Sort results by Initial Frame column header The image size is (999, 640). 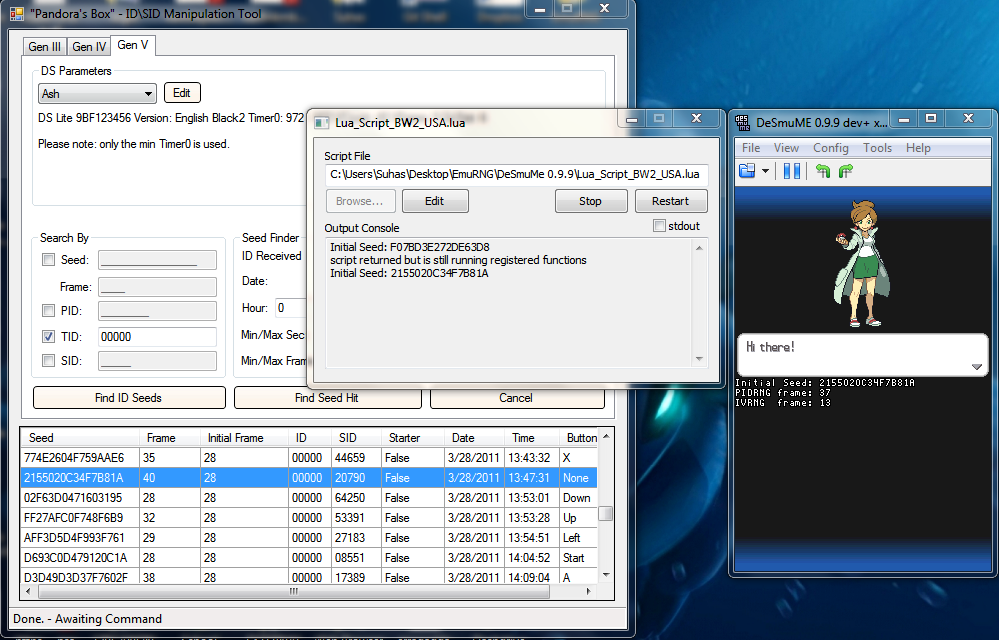(244, 437)
